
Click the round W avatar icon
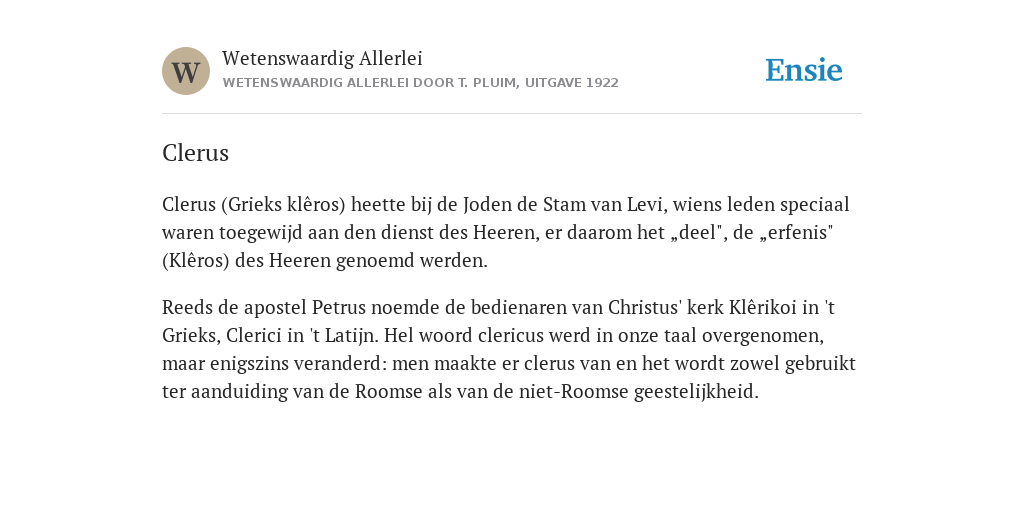point(186,71)
